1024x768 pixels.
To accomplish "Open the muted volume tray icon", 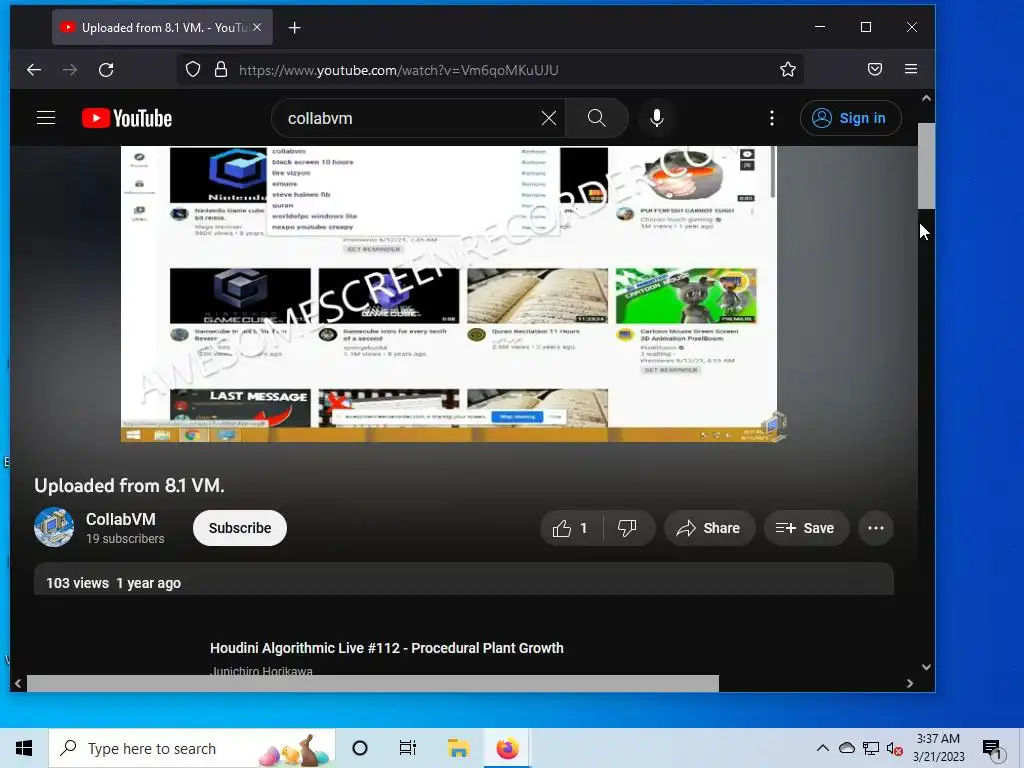I will click(x=894, y=748).
